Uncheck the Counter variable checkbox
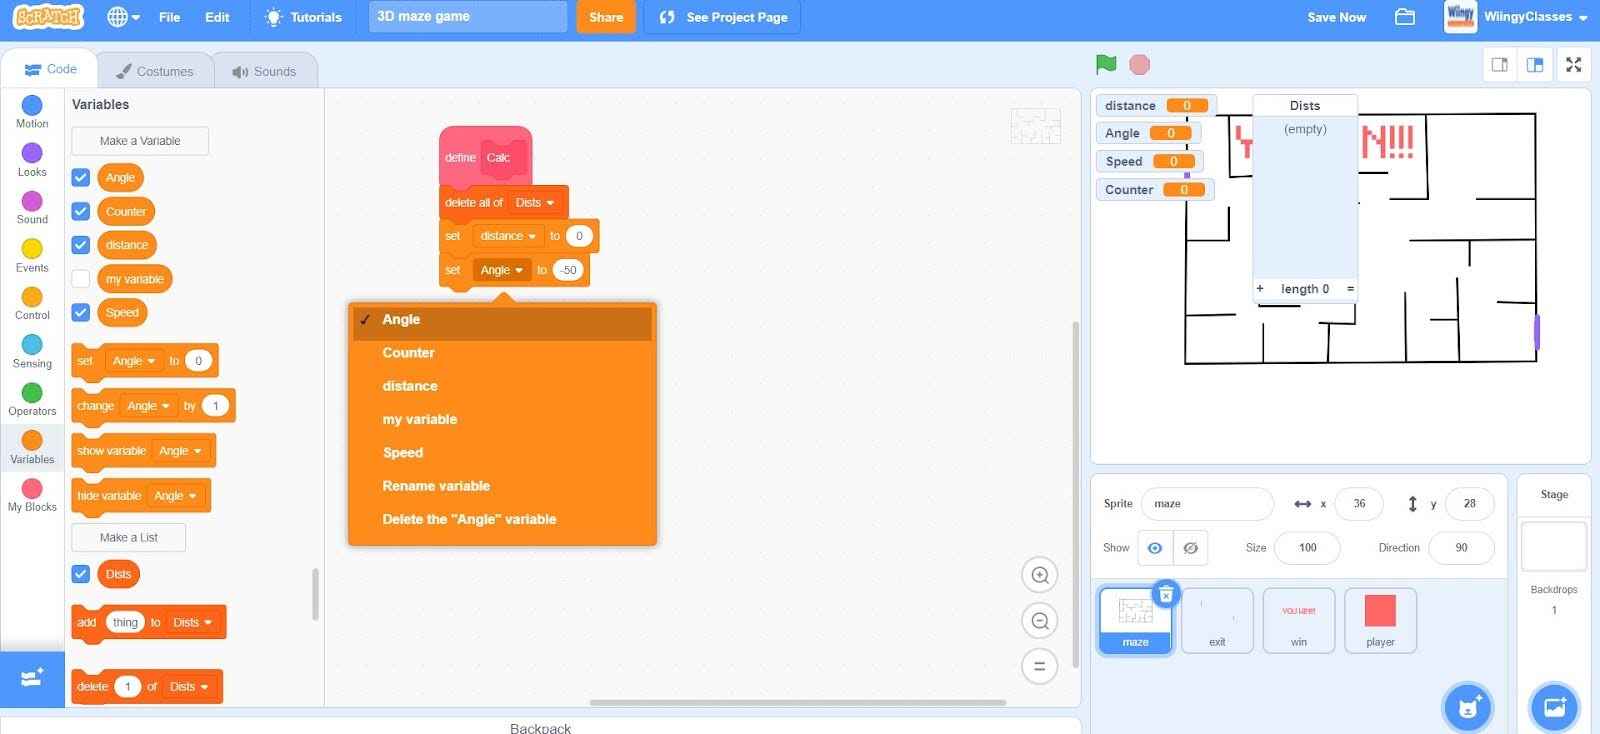Viewport: 1600px width, 734px height. point(81,212)
